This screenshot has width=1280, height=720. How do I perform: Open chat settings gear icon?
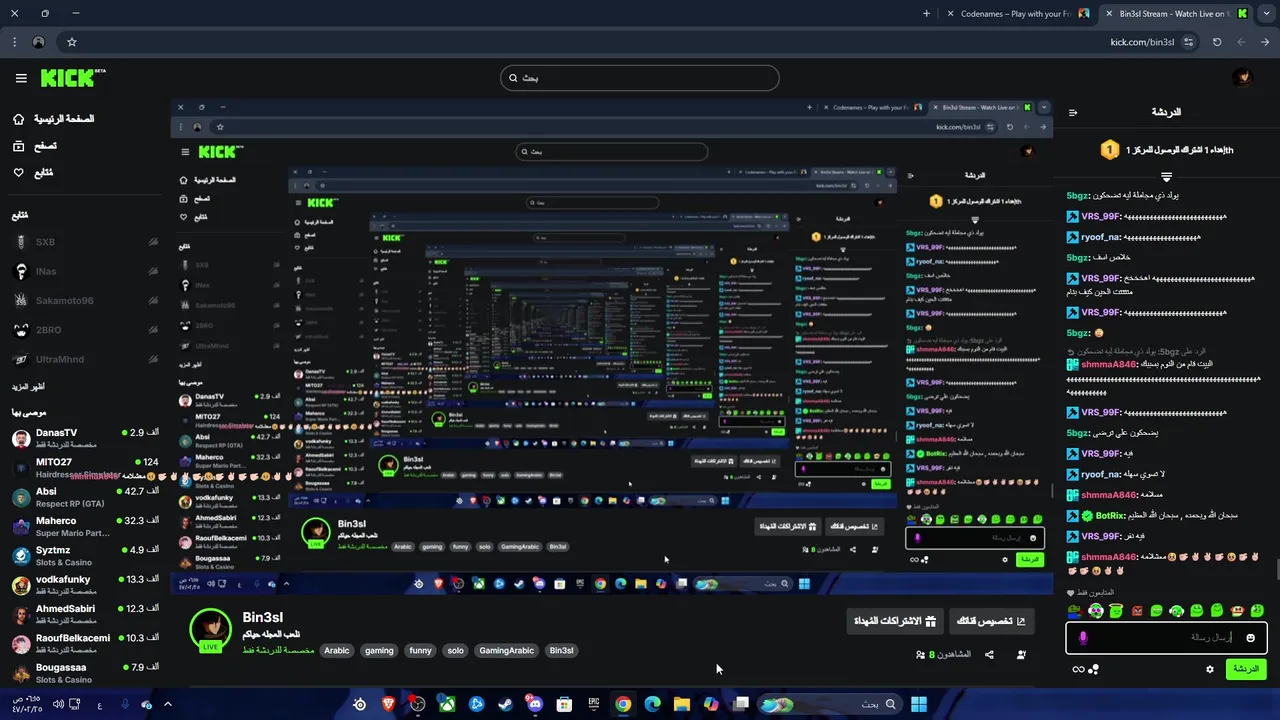point(1210,669)
